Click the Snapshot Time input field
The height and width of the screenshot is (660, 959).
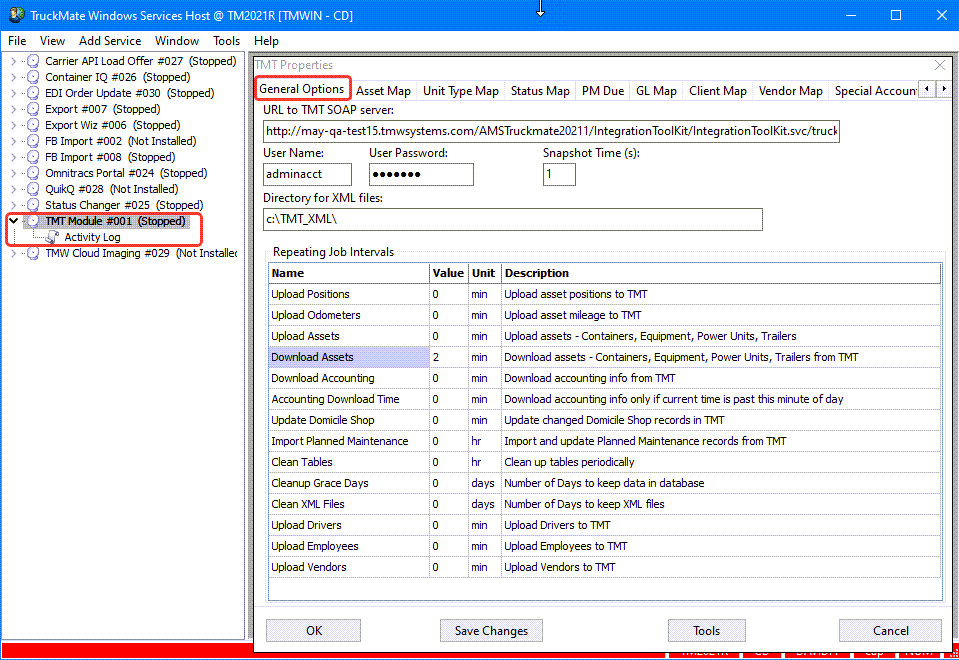559,174
